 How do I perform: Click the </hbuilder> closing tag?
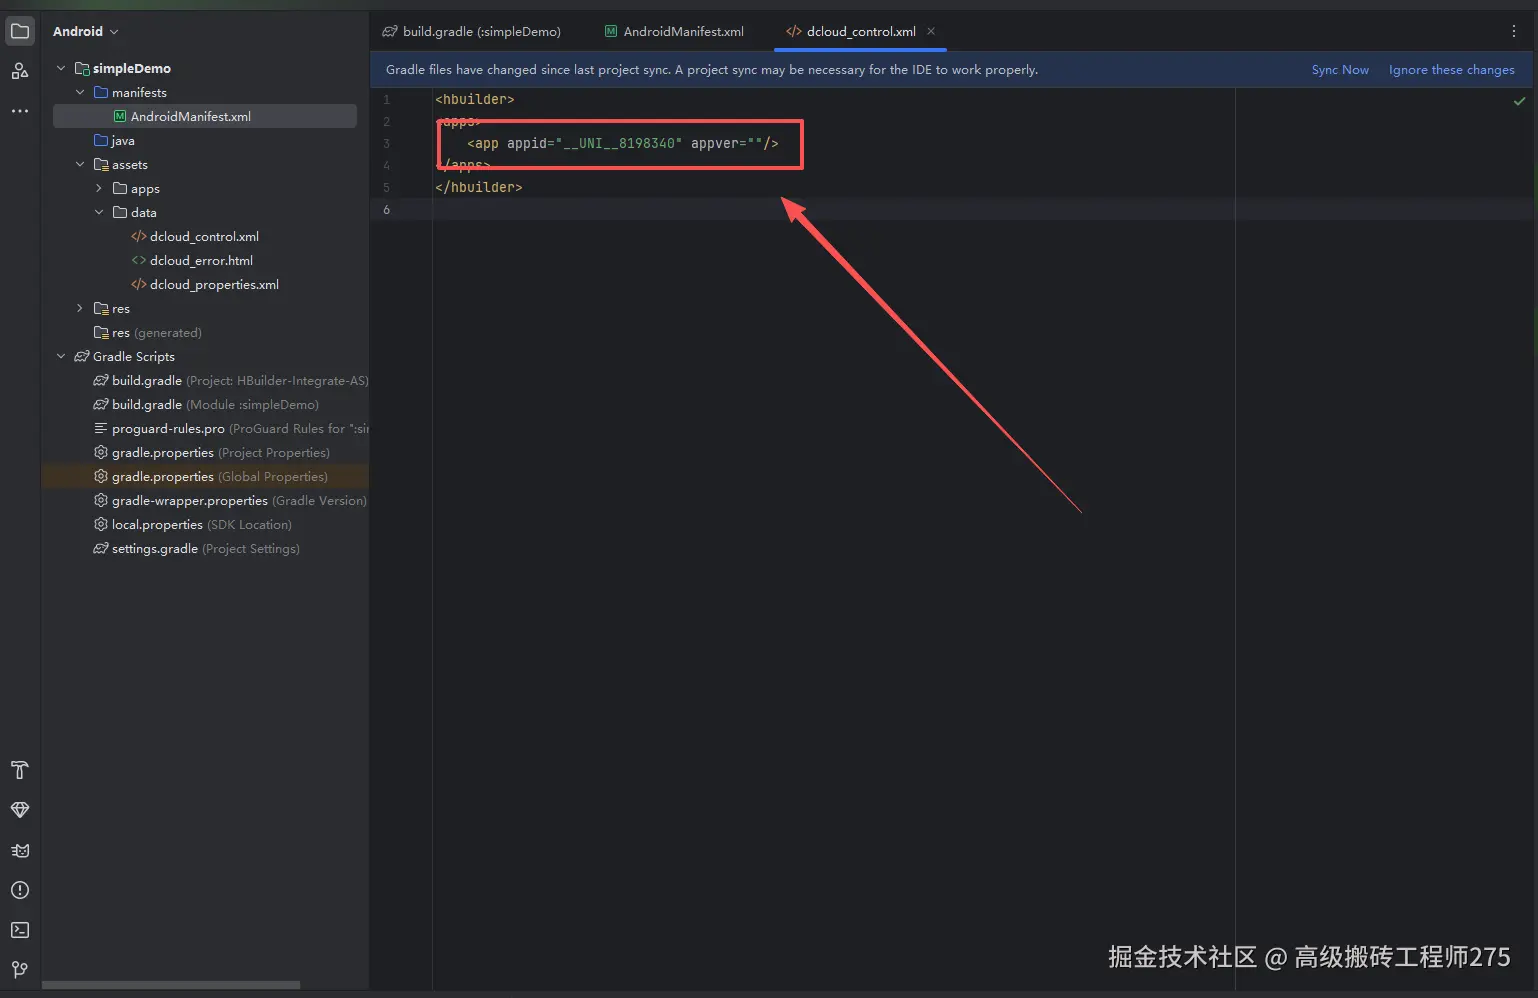tap(479, 187)
